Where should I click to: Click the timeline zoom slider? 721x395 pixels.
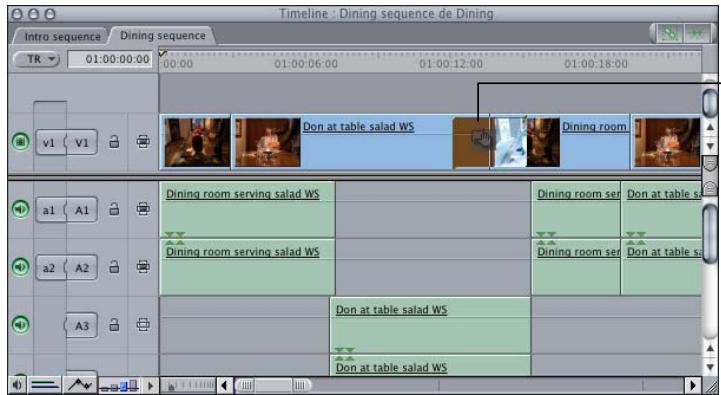coord(189,385)
